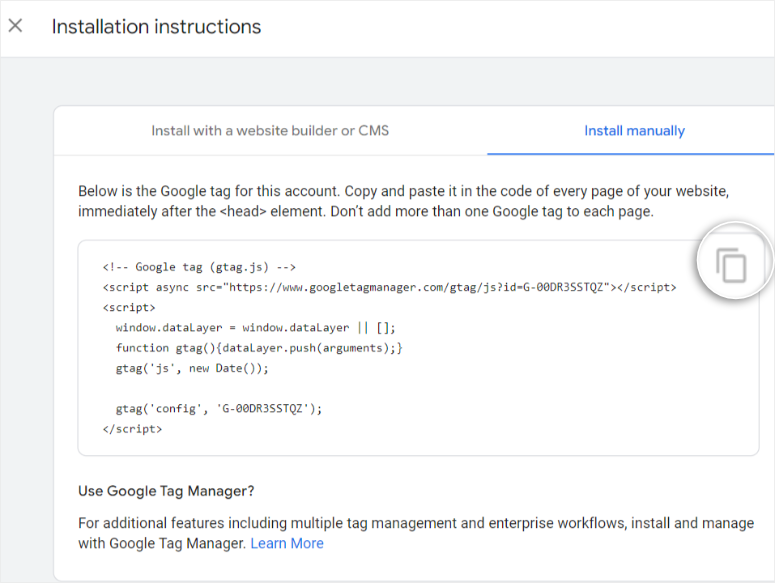Click the Installation instructions title
This screenshot has width=775, height=583.
coord(156,27)
